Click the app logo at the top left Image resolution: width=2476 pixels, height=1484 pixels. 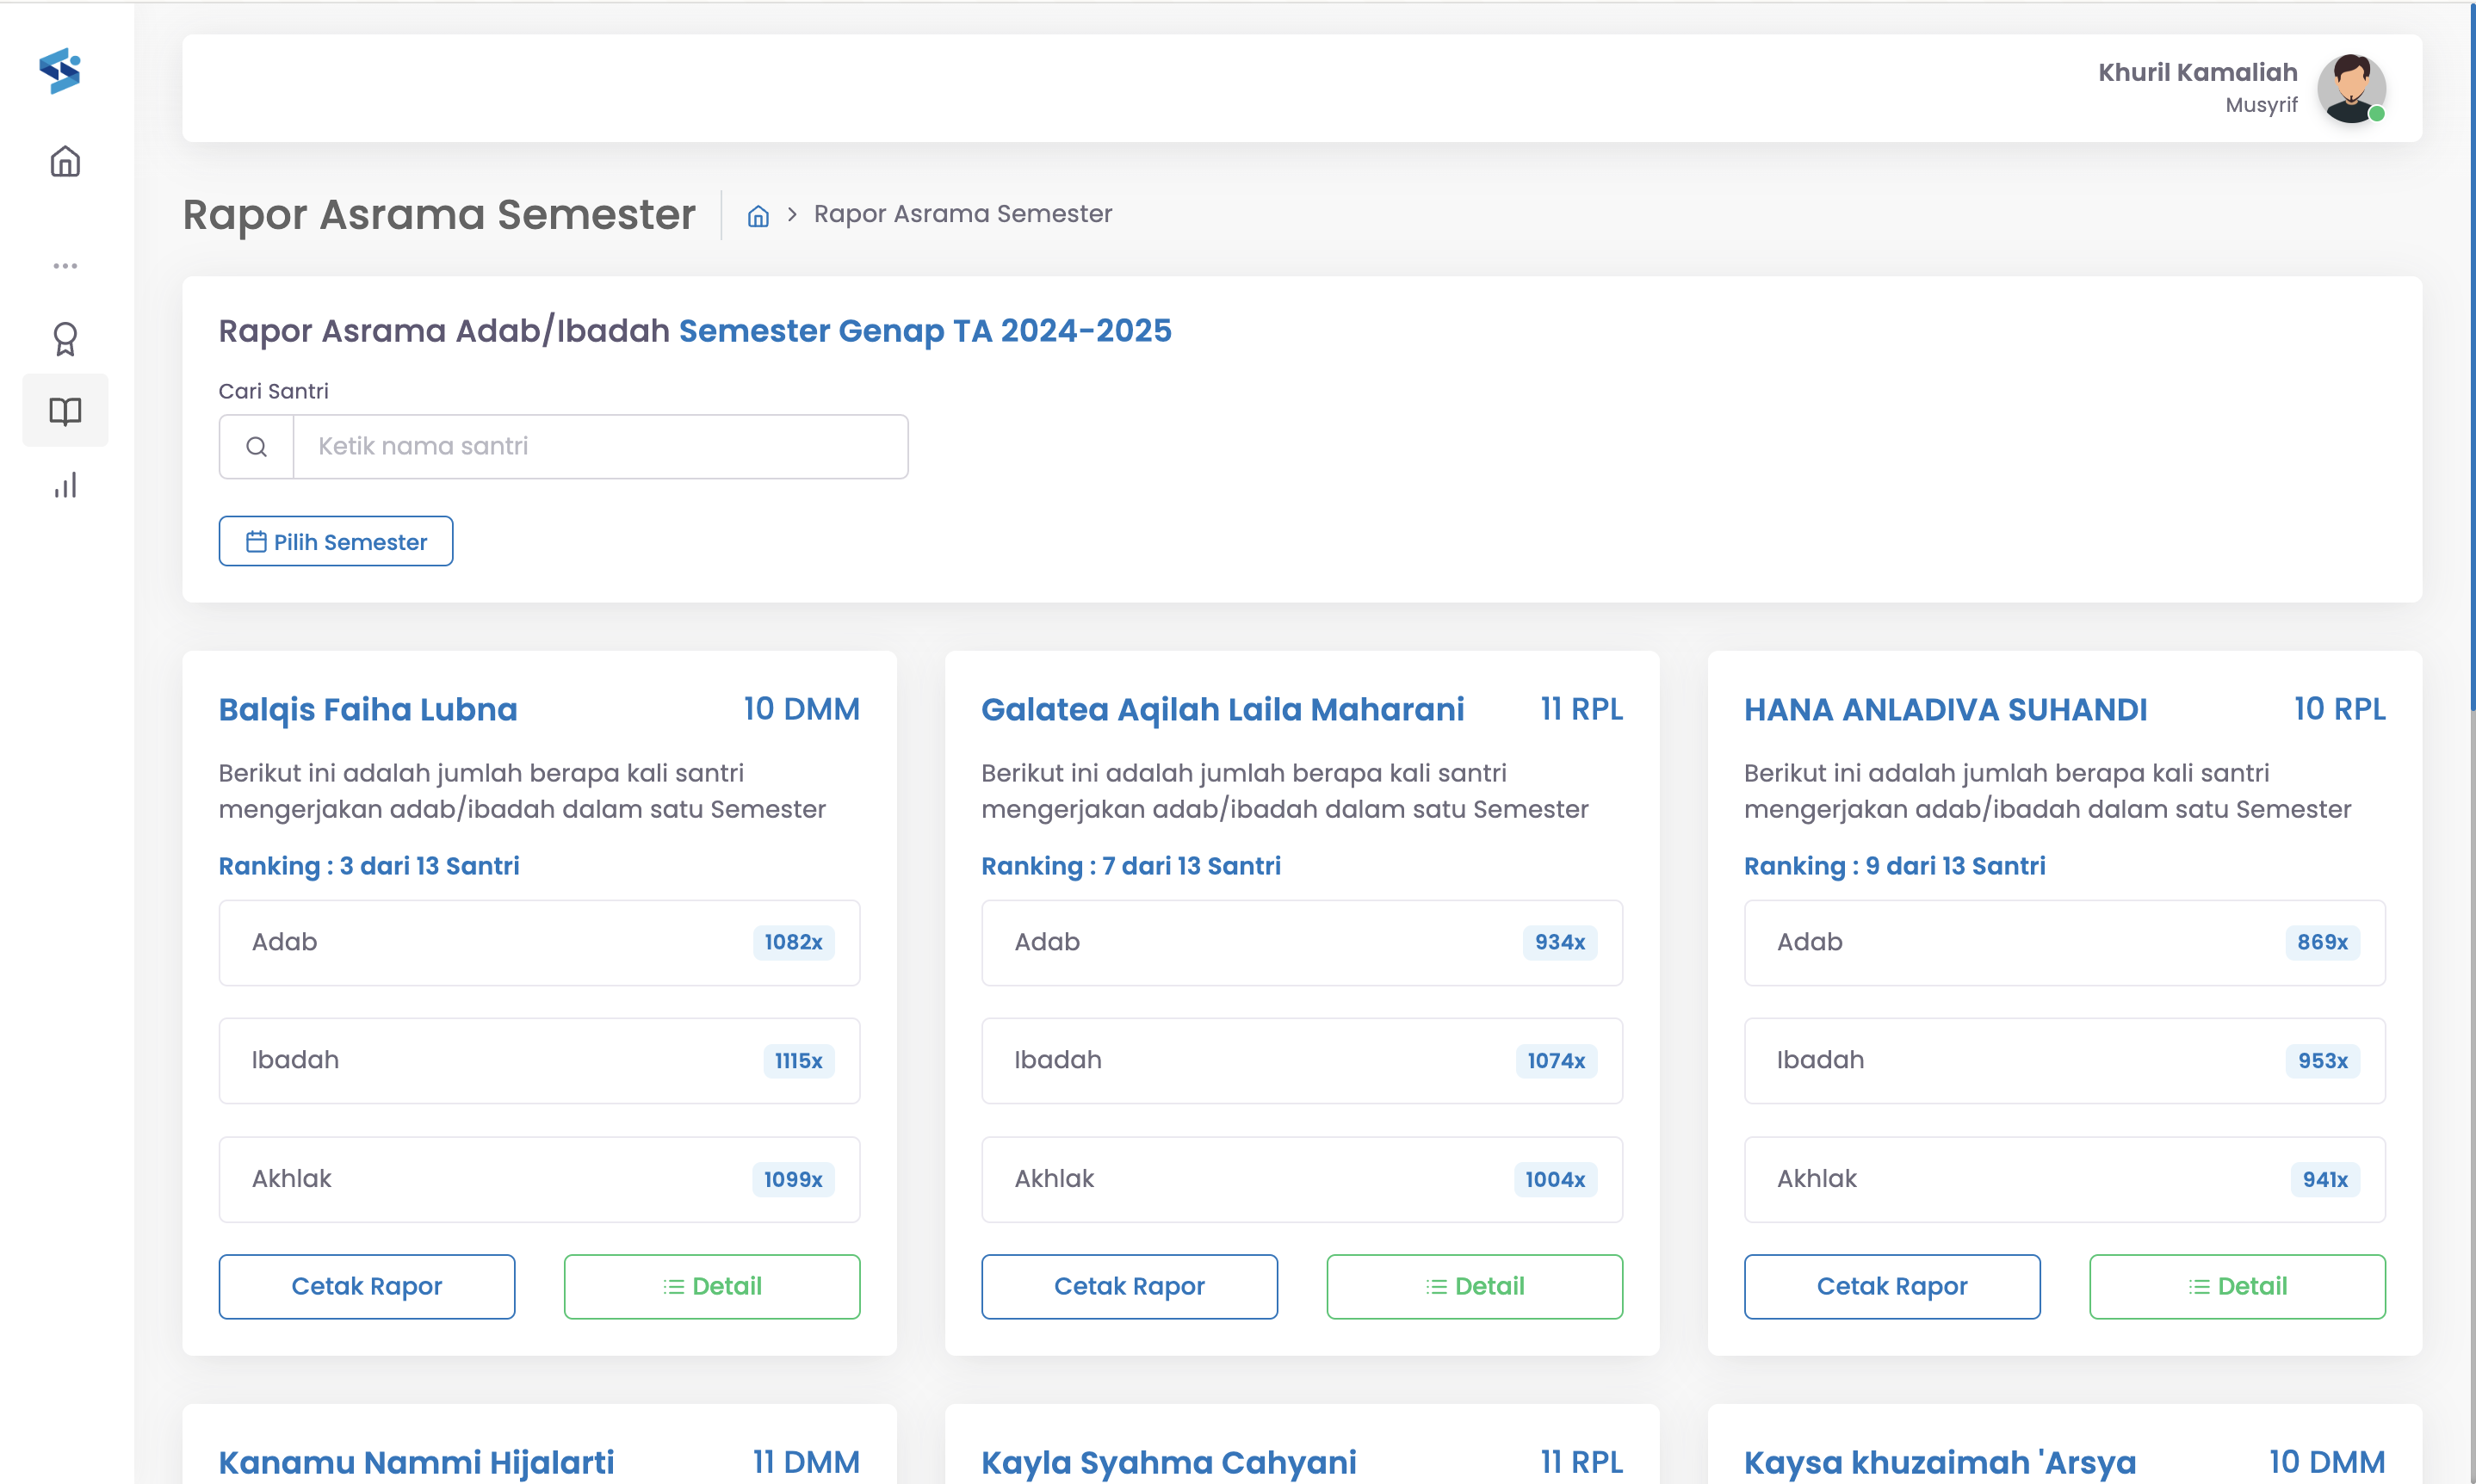click(62, 70)
